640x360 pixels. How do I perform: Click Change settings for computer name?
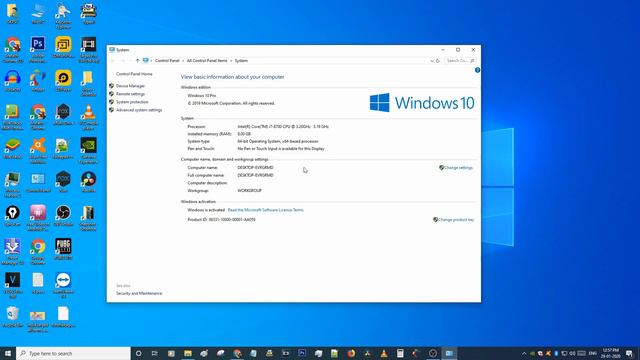tap(458, 168)
